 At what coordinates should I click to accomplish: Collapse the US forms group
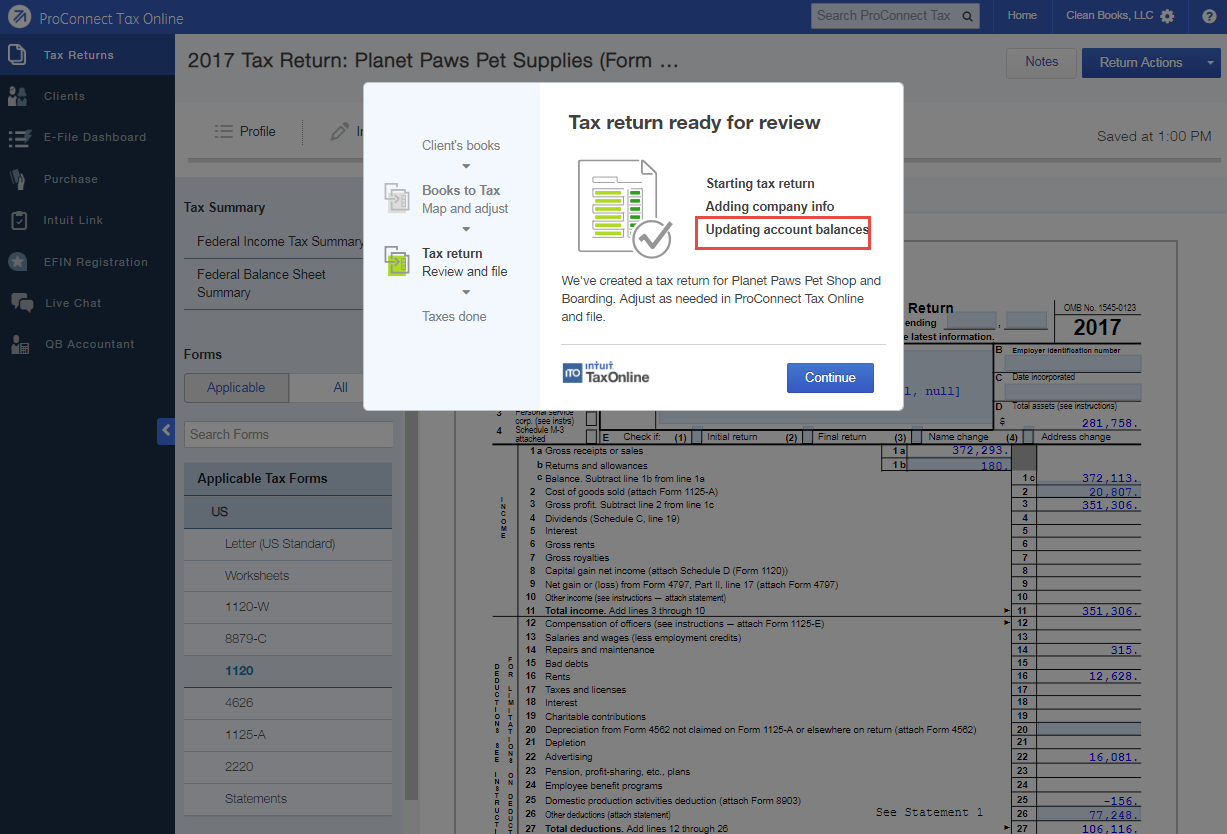tap(288, 511)
